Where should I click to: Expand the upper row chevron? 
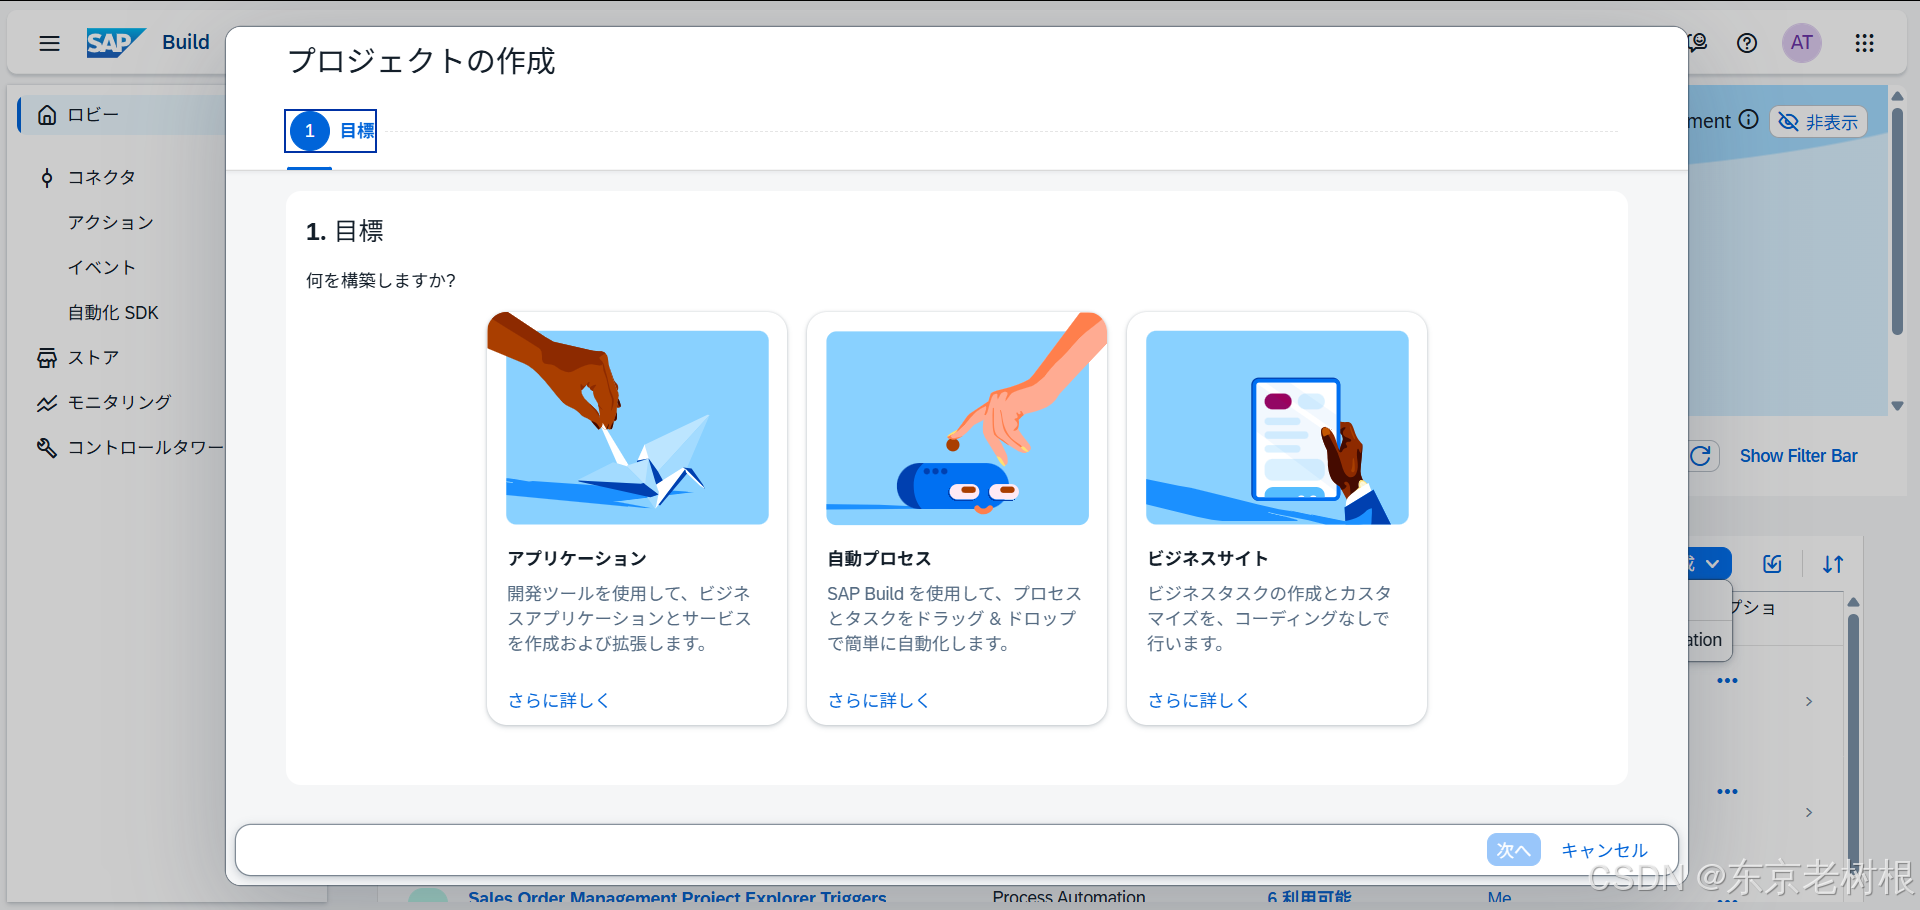tap(1809, 702)
